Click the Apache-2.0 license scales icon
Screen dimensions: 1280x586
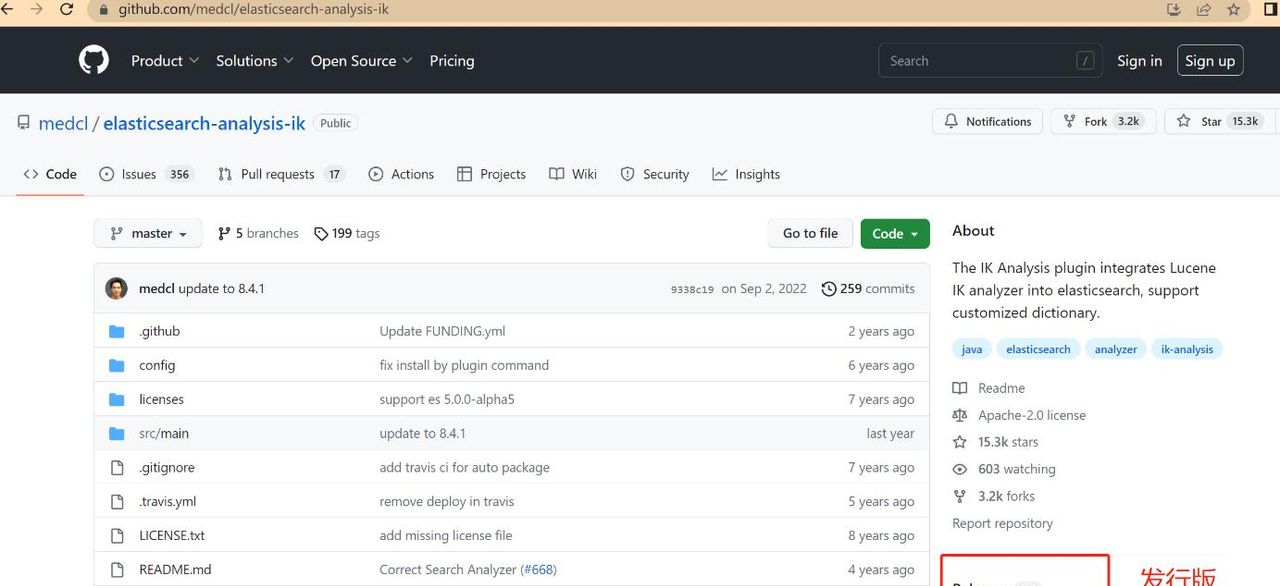(x=960, y=415)
